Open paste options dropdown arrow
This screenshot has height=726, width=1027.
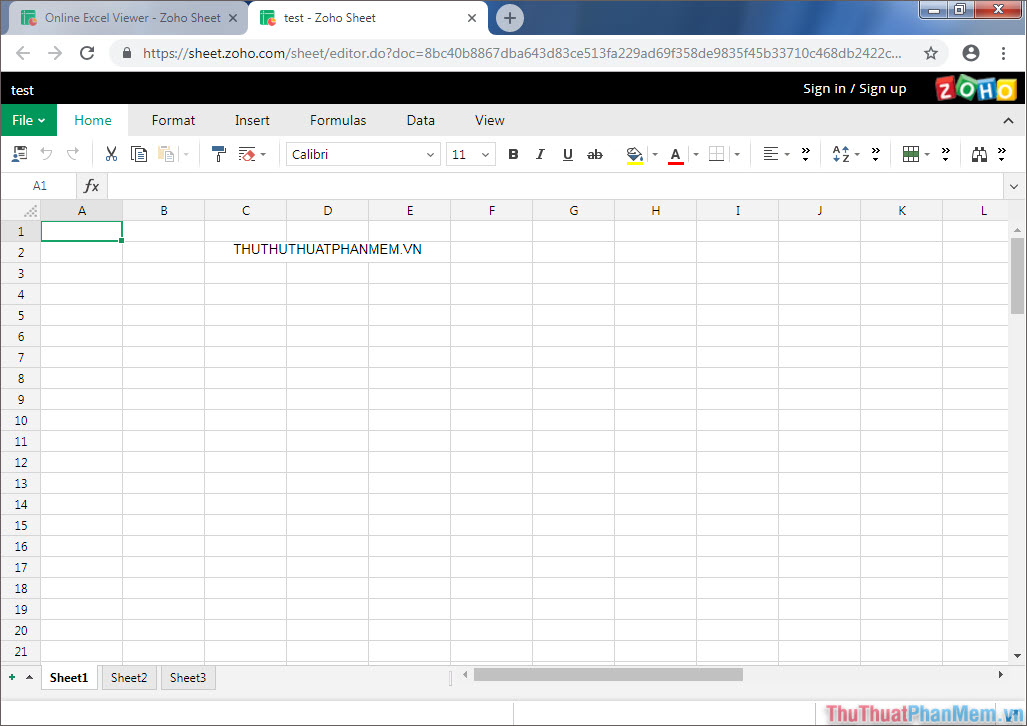coord(186,155)
